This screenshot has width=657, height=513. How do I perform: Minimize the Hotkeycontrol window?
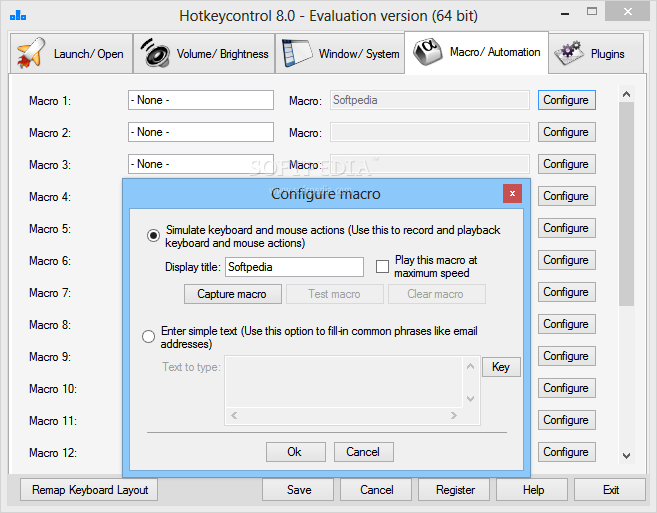coord(565,13)
